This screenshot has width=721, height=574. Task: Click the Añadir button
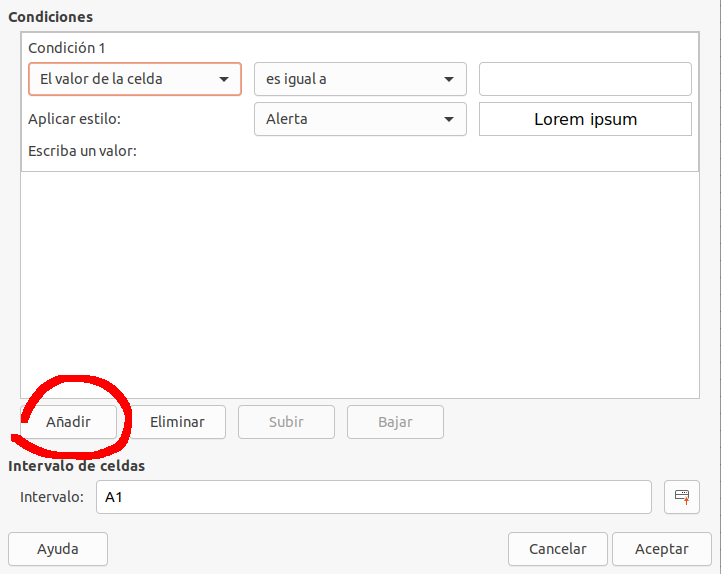[x=69, y=422]
